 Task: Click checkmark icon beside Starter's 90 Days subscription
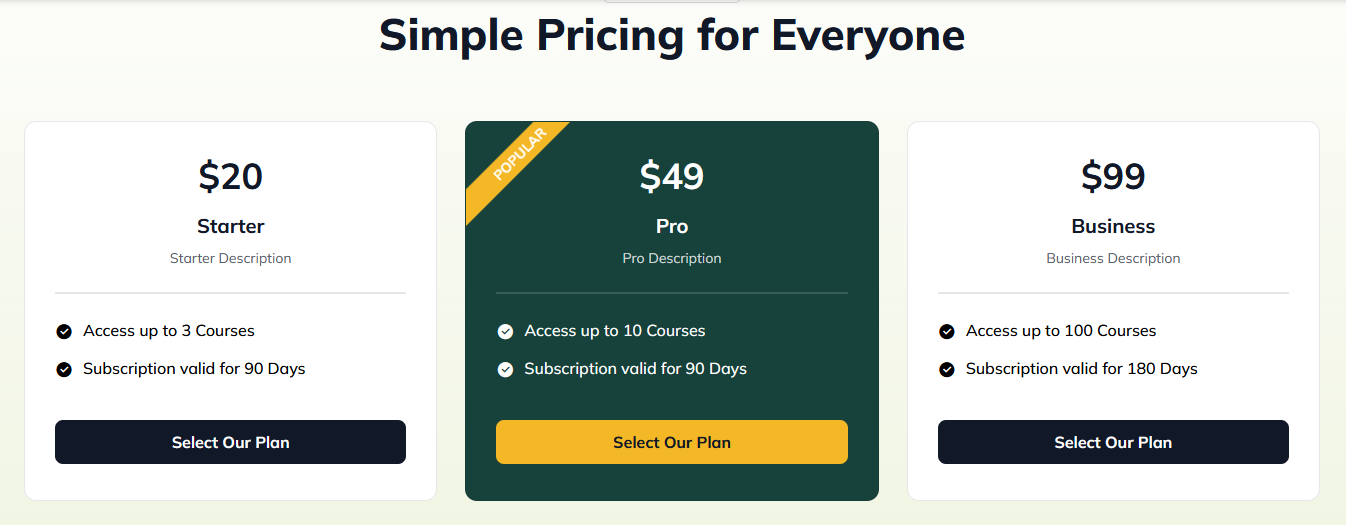(x=64, y=369)
